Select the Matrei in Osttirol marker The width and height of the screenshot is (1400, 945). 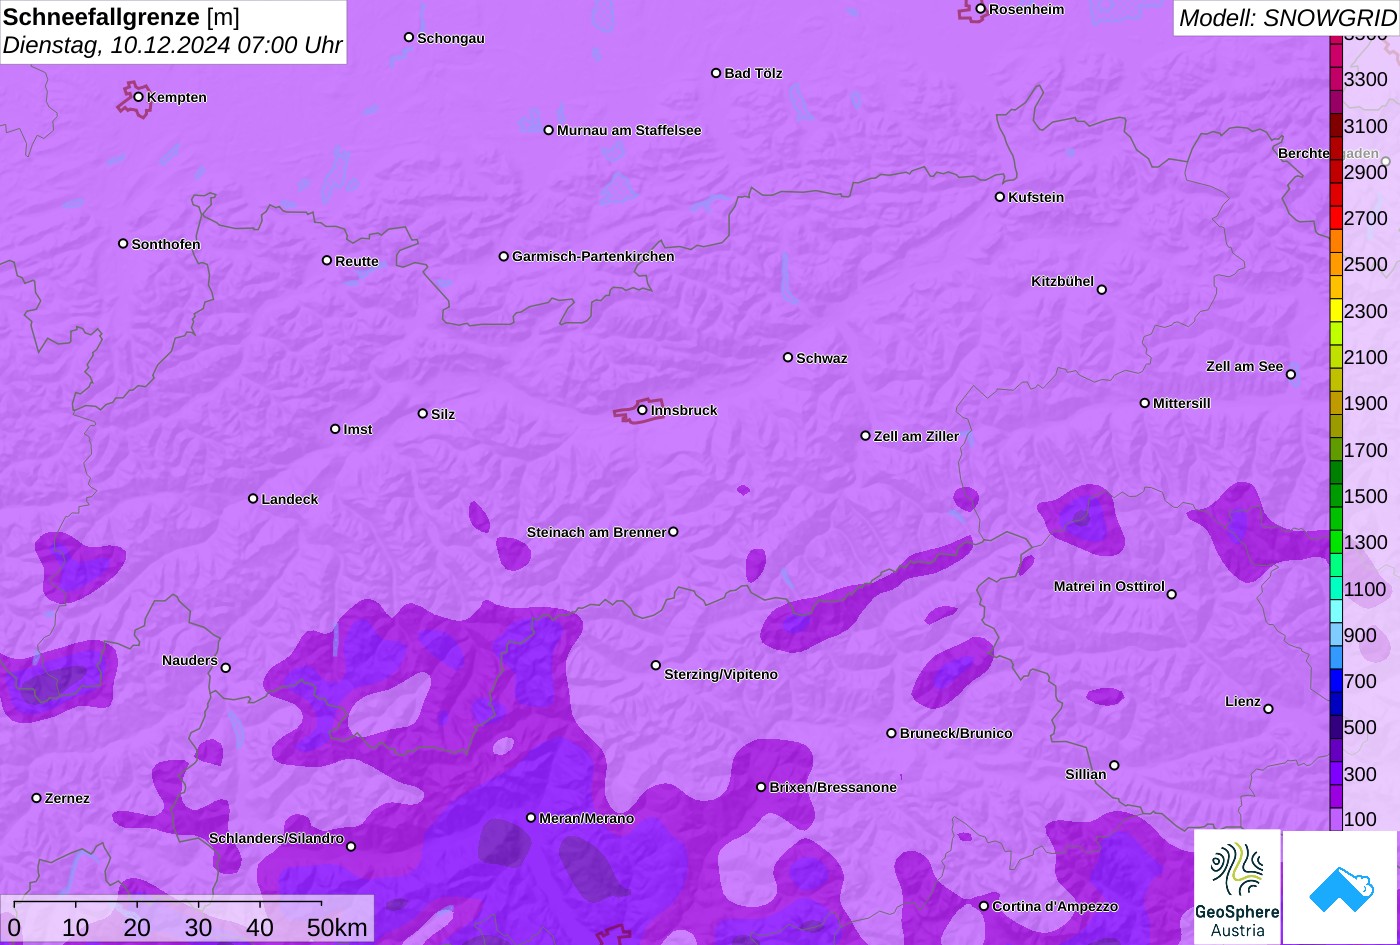pos(1171,594)
